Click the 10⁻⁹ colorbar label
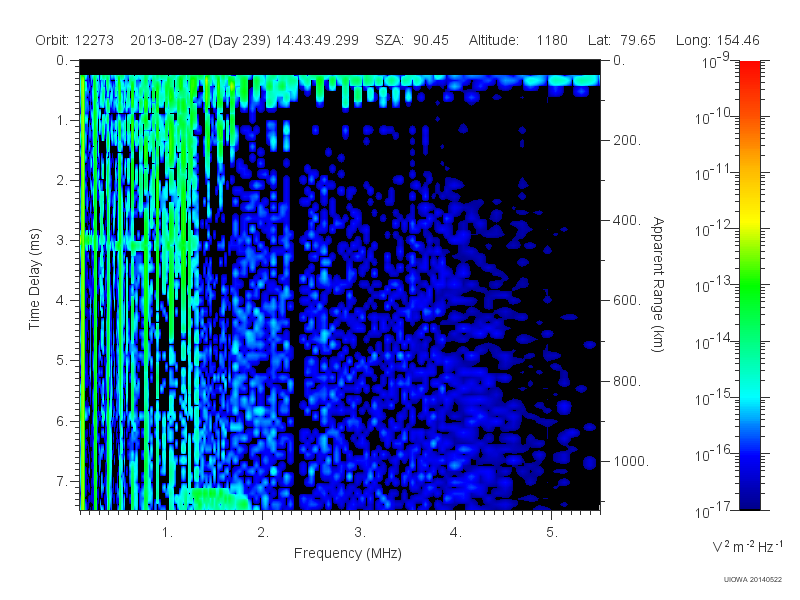Viewport: 800px width, 600px height. click(x=716, y=61)
